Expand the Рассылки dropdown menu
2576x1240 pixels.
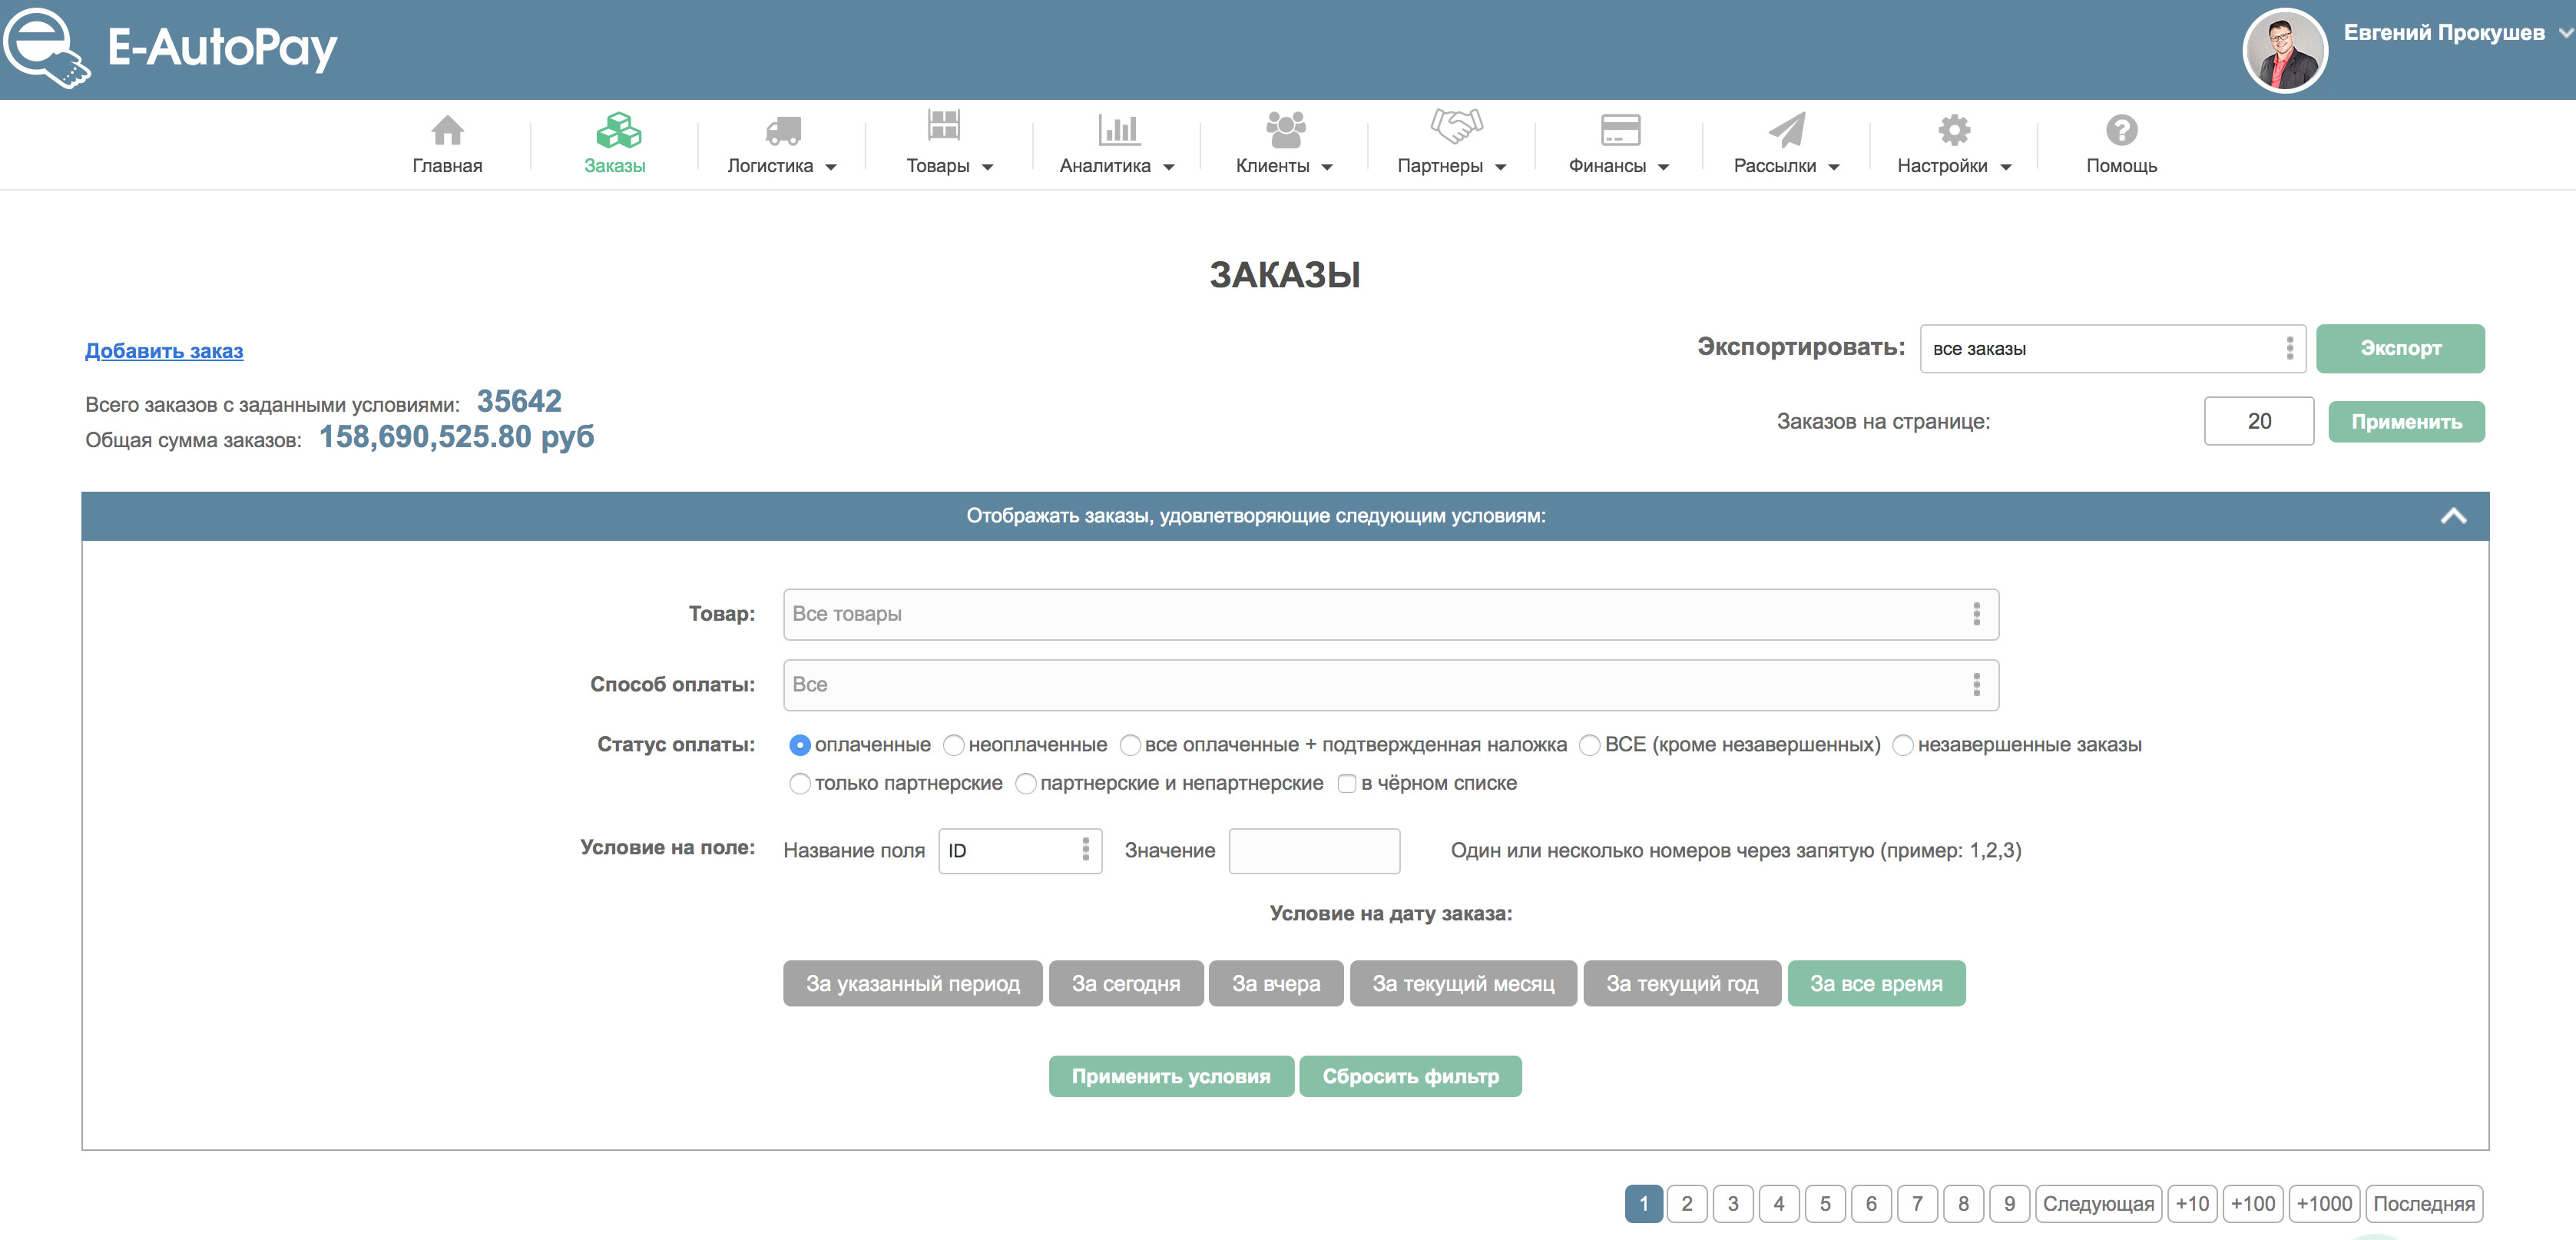[x=1786, y=166]
